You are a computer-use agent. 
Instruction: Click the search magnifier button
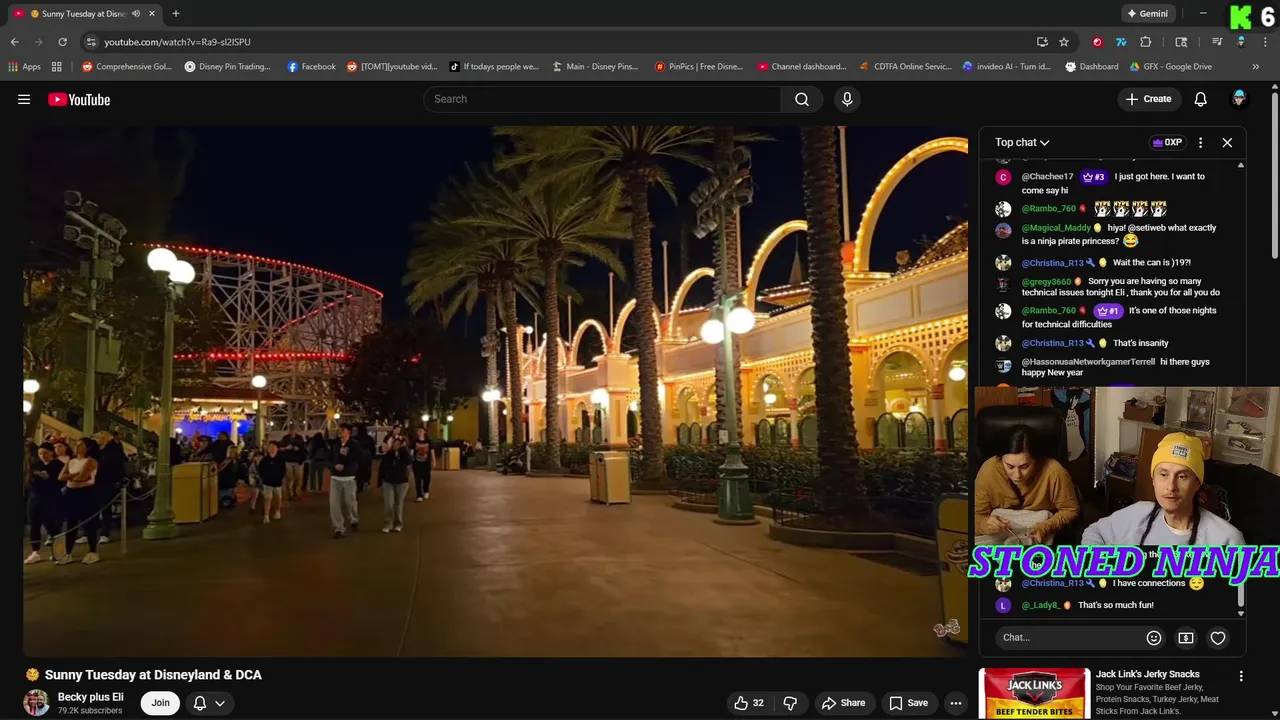pyautogui.click(x=802, y=99)
